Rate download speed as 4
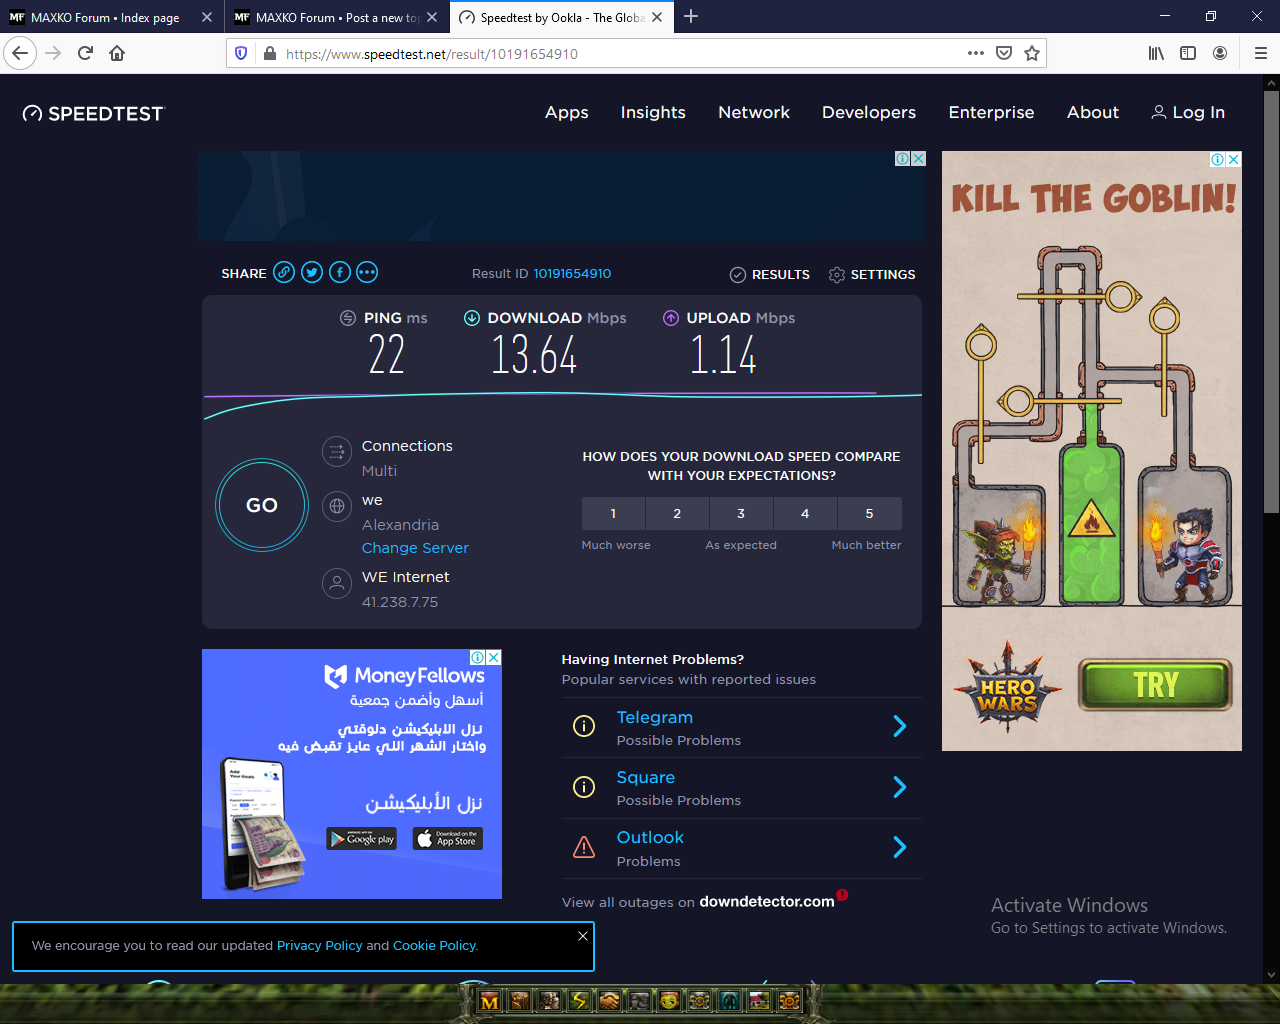Viewport: 1280px width, 1024px height. (805, 513)
